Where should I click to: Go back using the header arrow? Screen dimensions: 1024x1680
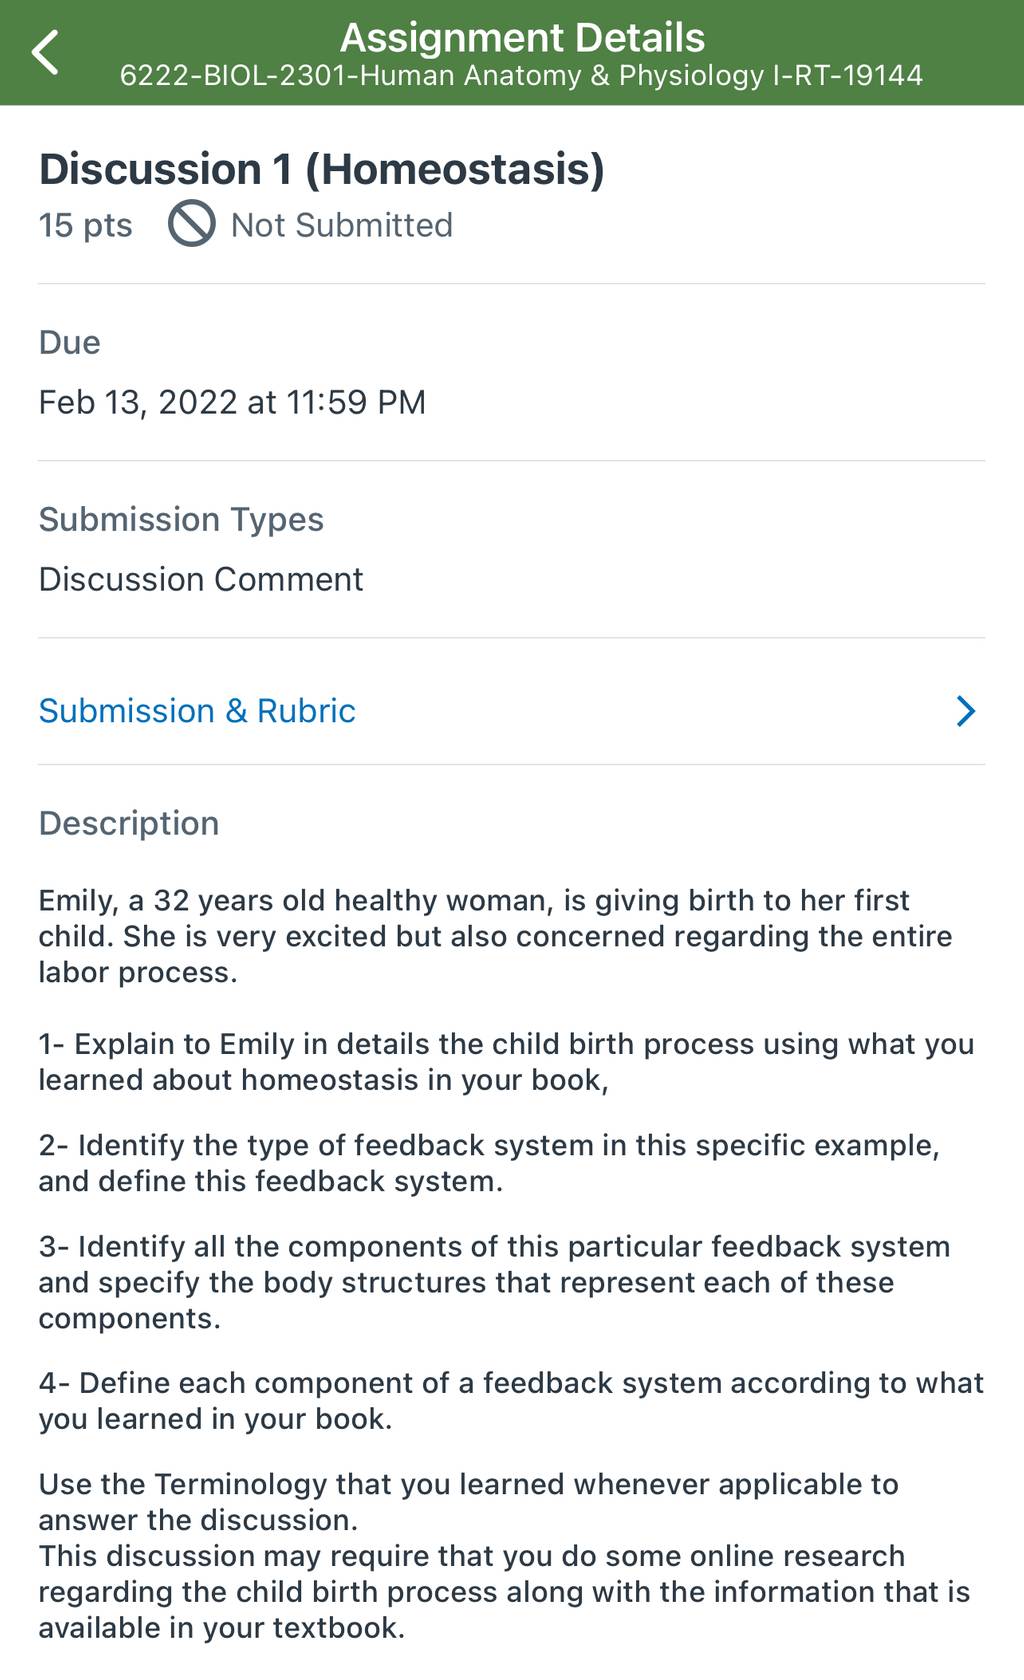click(x=46, y=52)
